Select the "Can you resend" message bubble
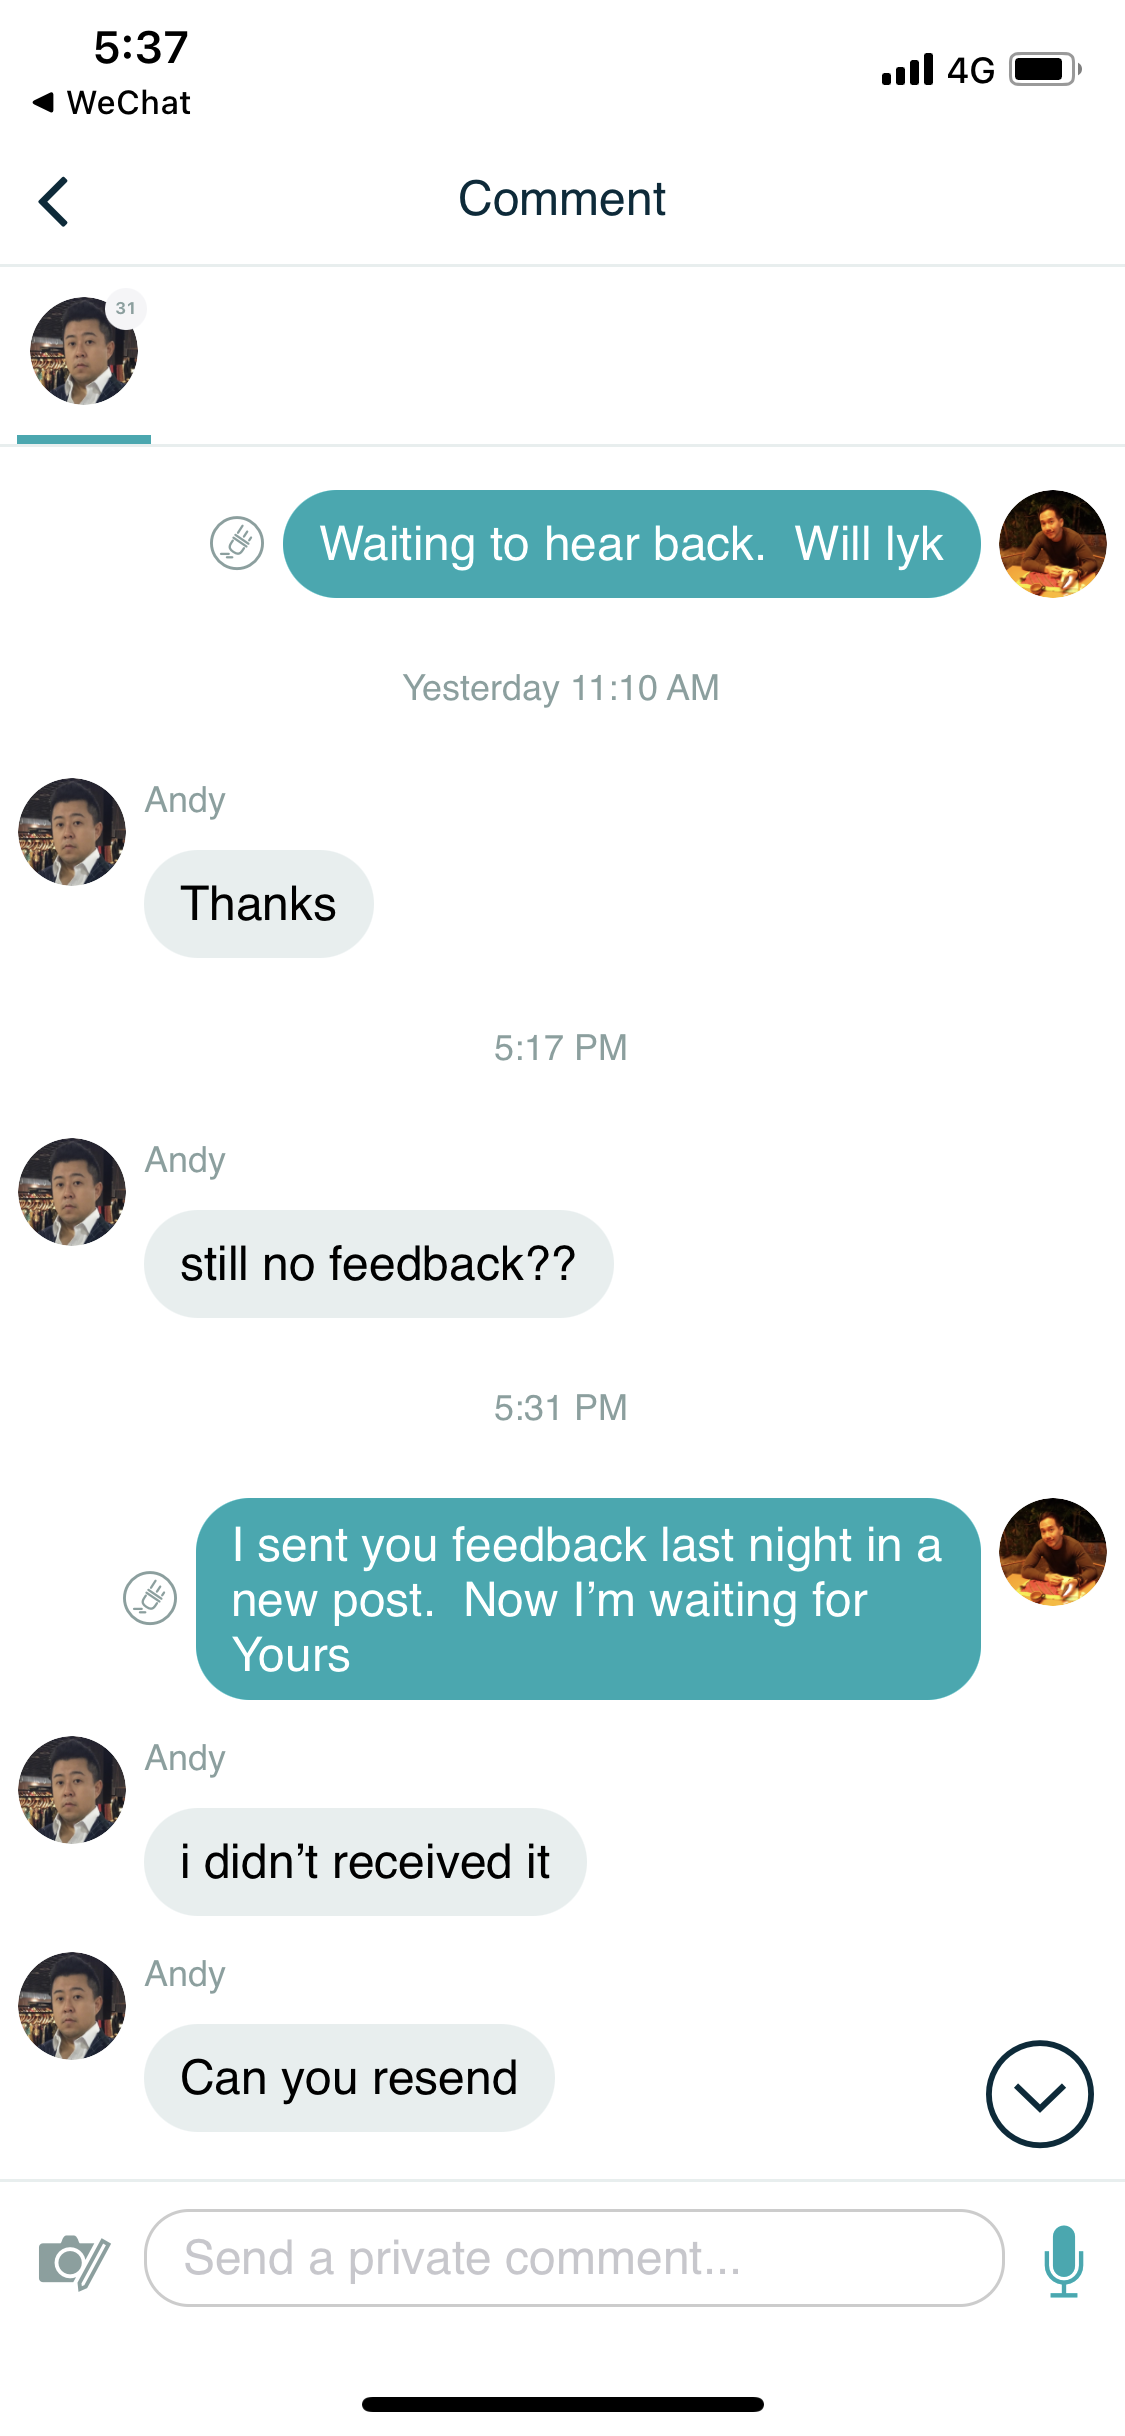The image size is (1125, 2436). pos(349,2078)
